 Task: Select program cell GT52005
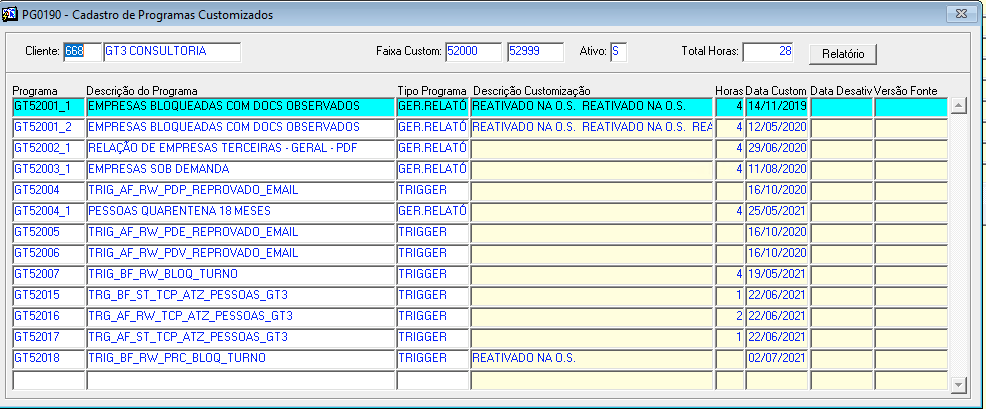coord(48,233)
